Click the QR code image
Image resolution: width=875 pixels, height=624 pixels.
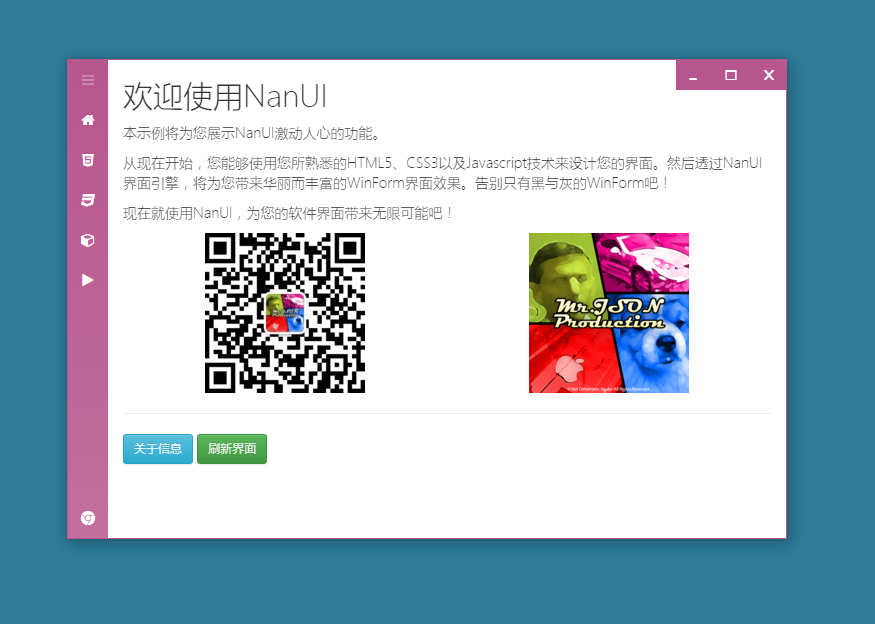coord(285,313)
